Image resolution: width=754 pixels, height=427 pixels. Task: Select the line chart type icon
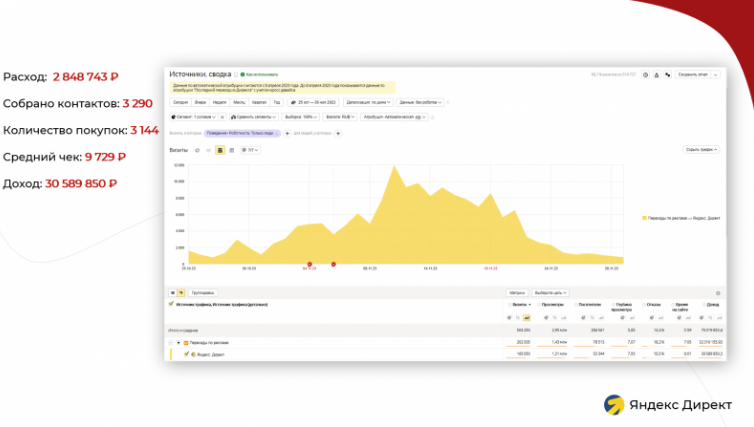[208, 150]
